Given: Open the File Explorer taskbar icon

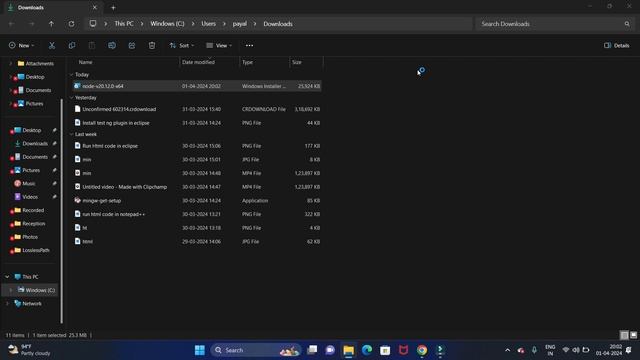Looking at the screenshot, I should click(349, 350).
